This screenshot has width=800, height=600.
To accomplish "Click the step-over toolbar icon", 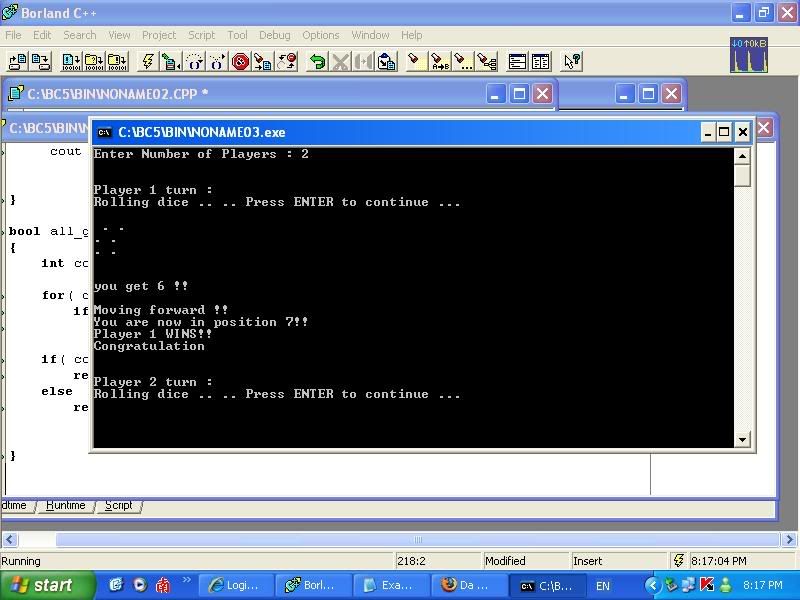I will coord(194,62).
